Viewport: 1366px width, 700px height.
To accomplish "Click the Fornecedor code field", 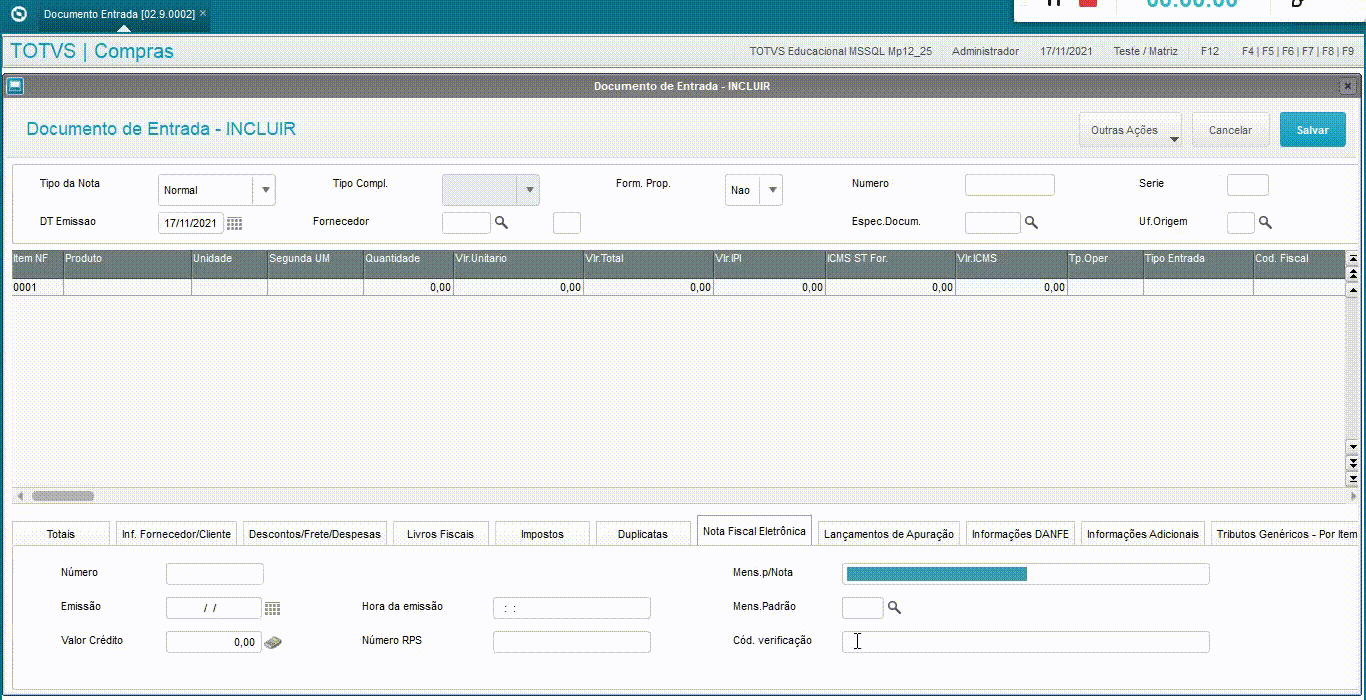I will click(466, 223).
